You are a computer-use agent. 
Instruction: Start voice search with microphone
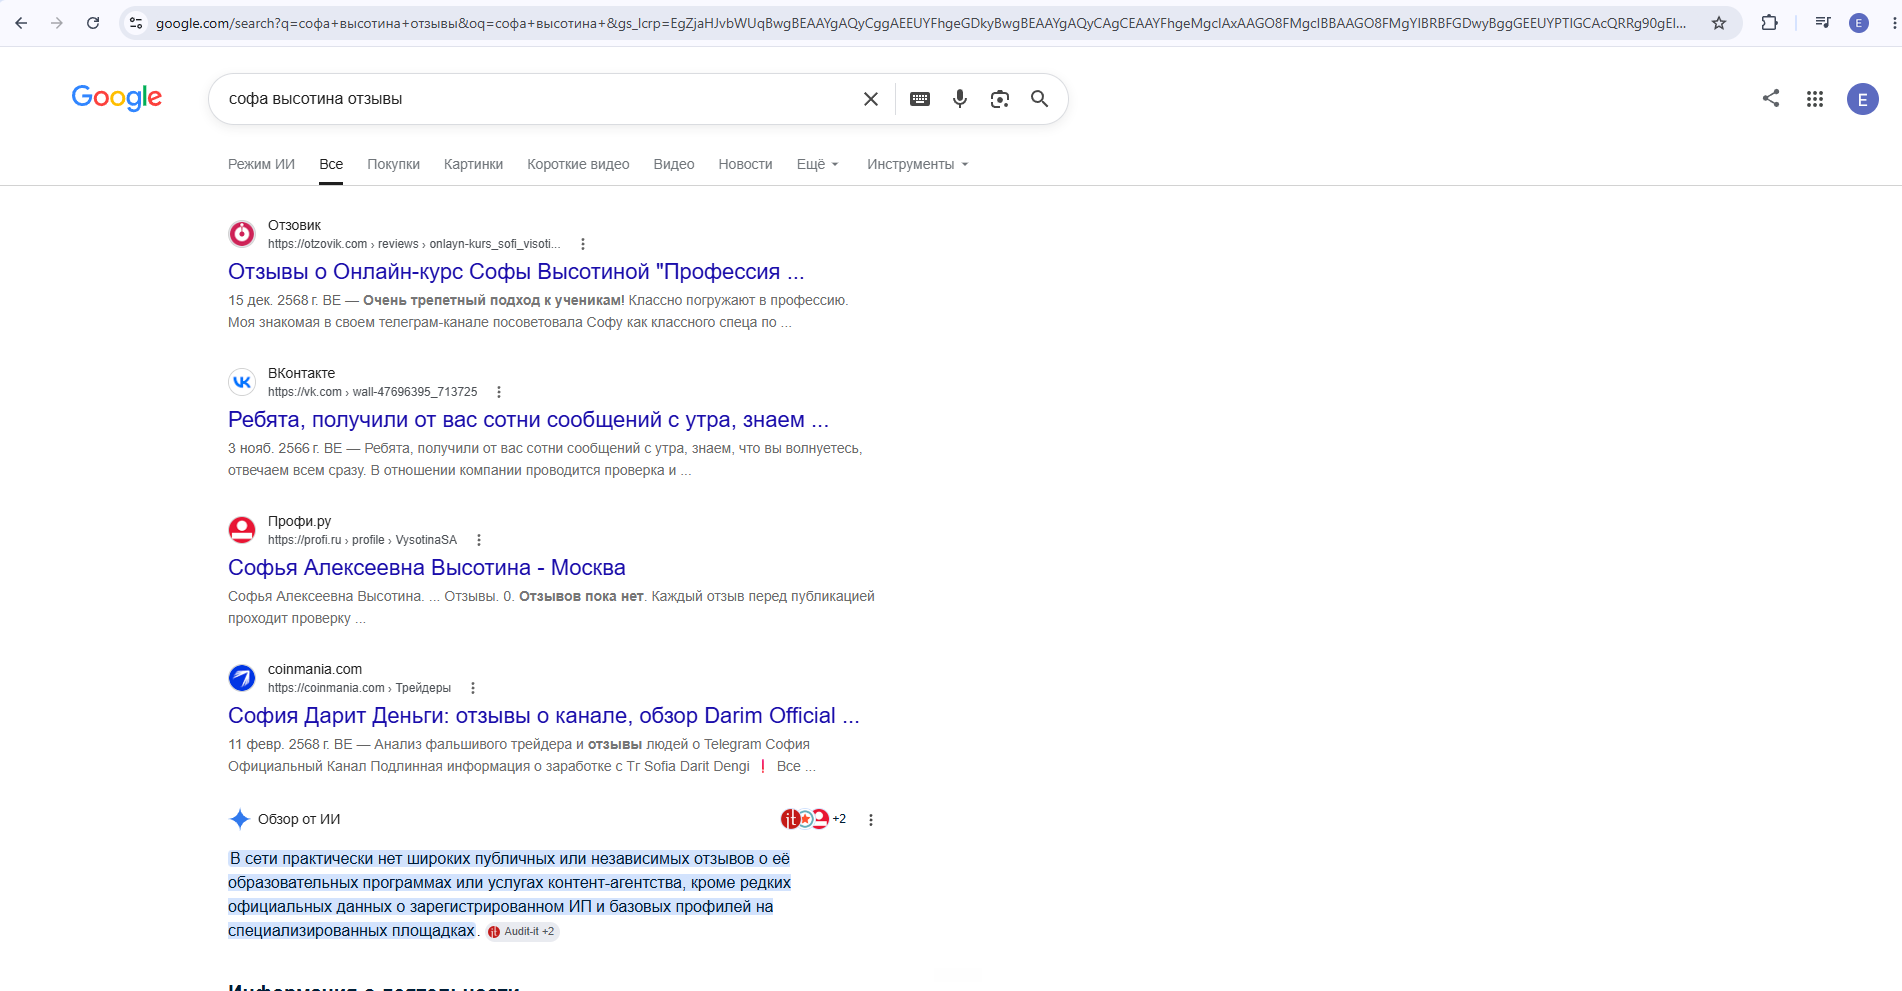click(960, 99)
